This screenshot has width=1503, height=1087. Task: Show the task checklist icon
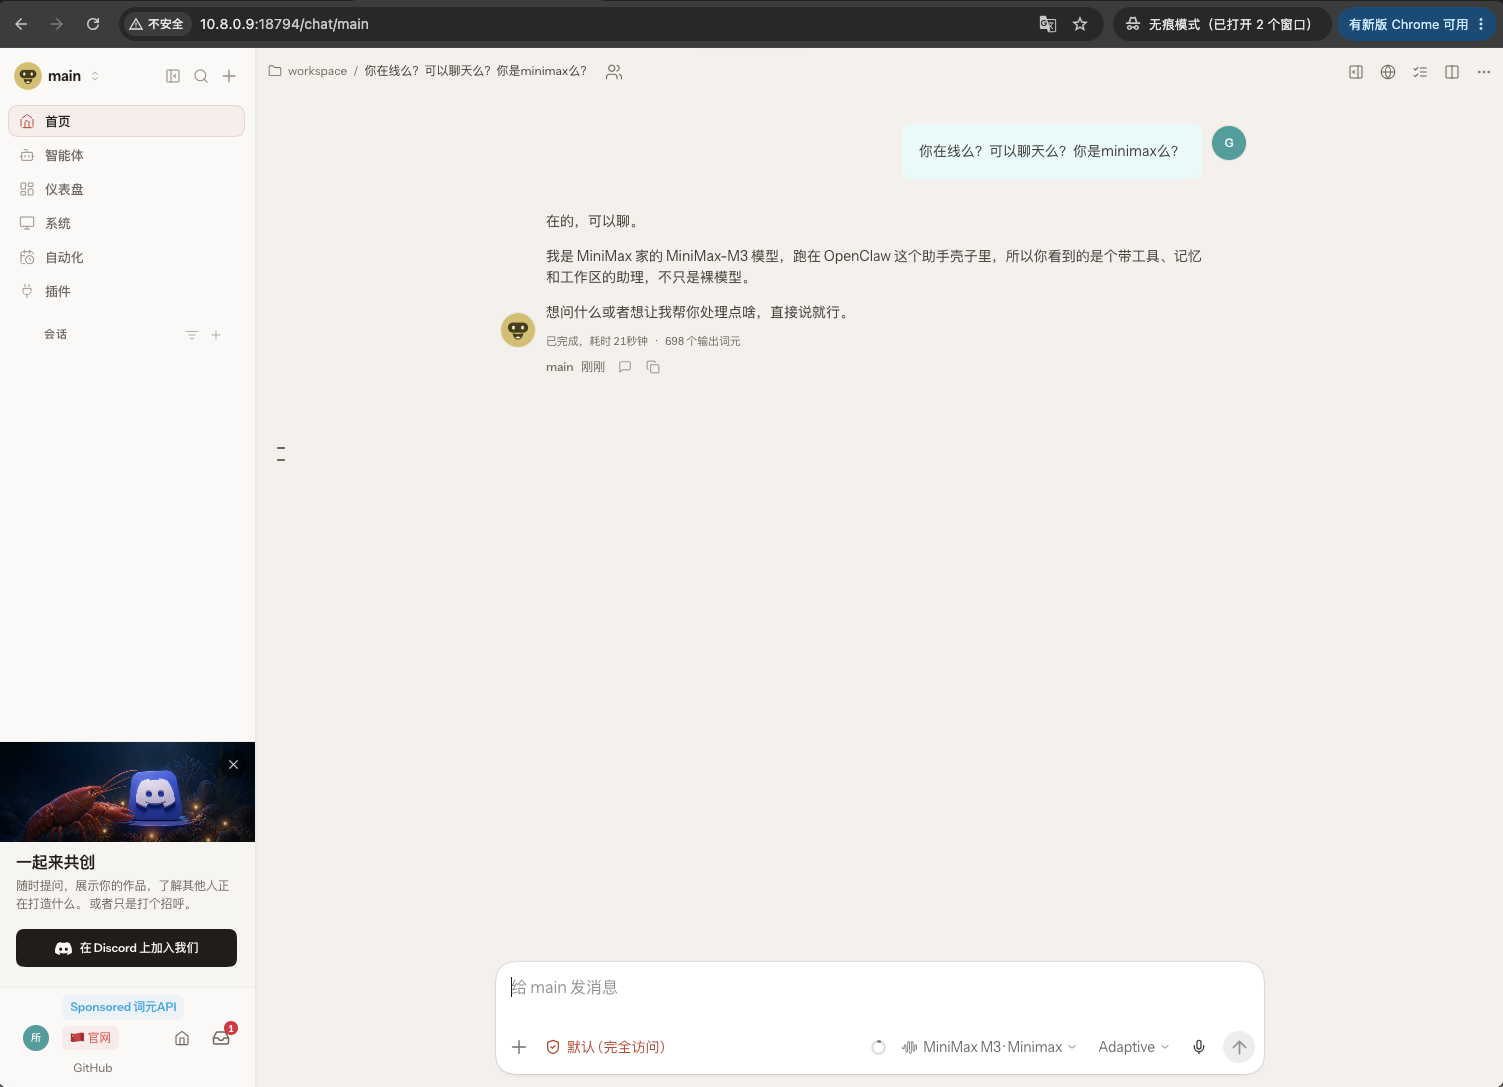(1420, 72)
